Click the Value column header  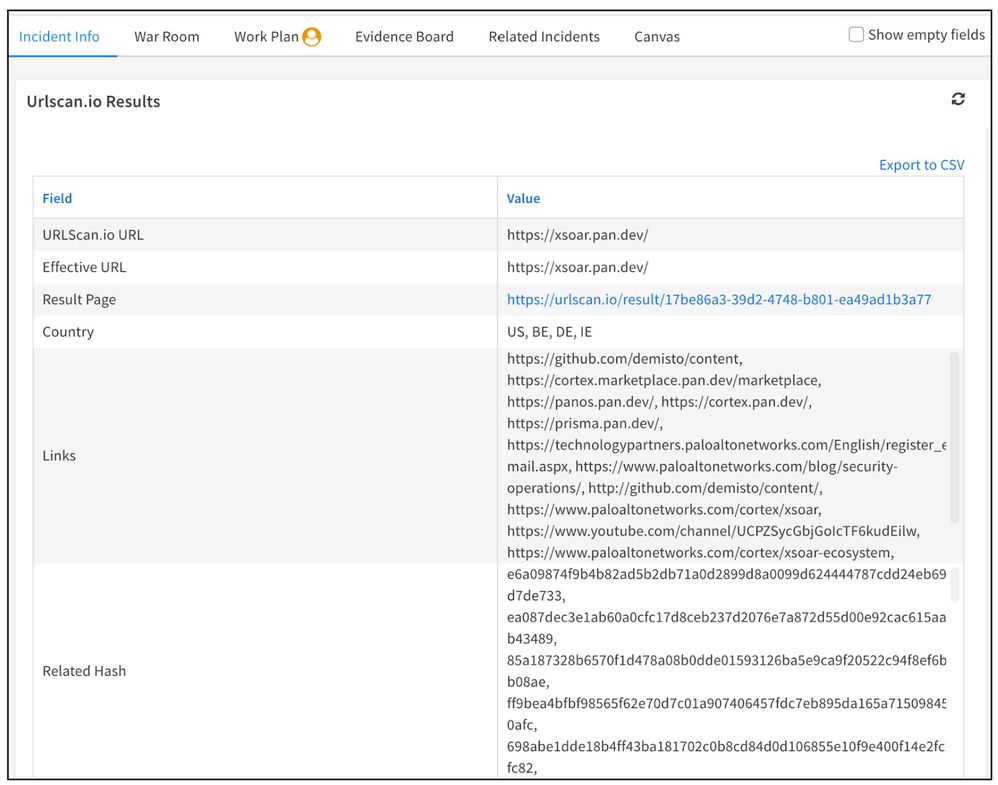click(523, 198)
